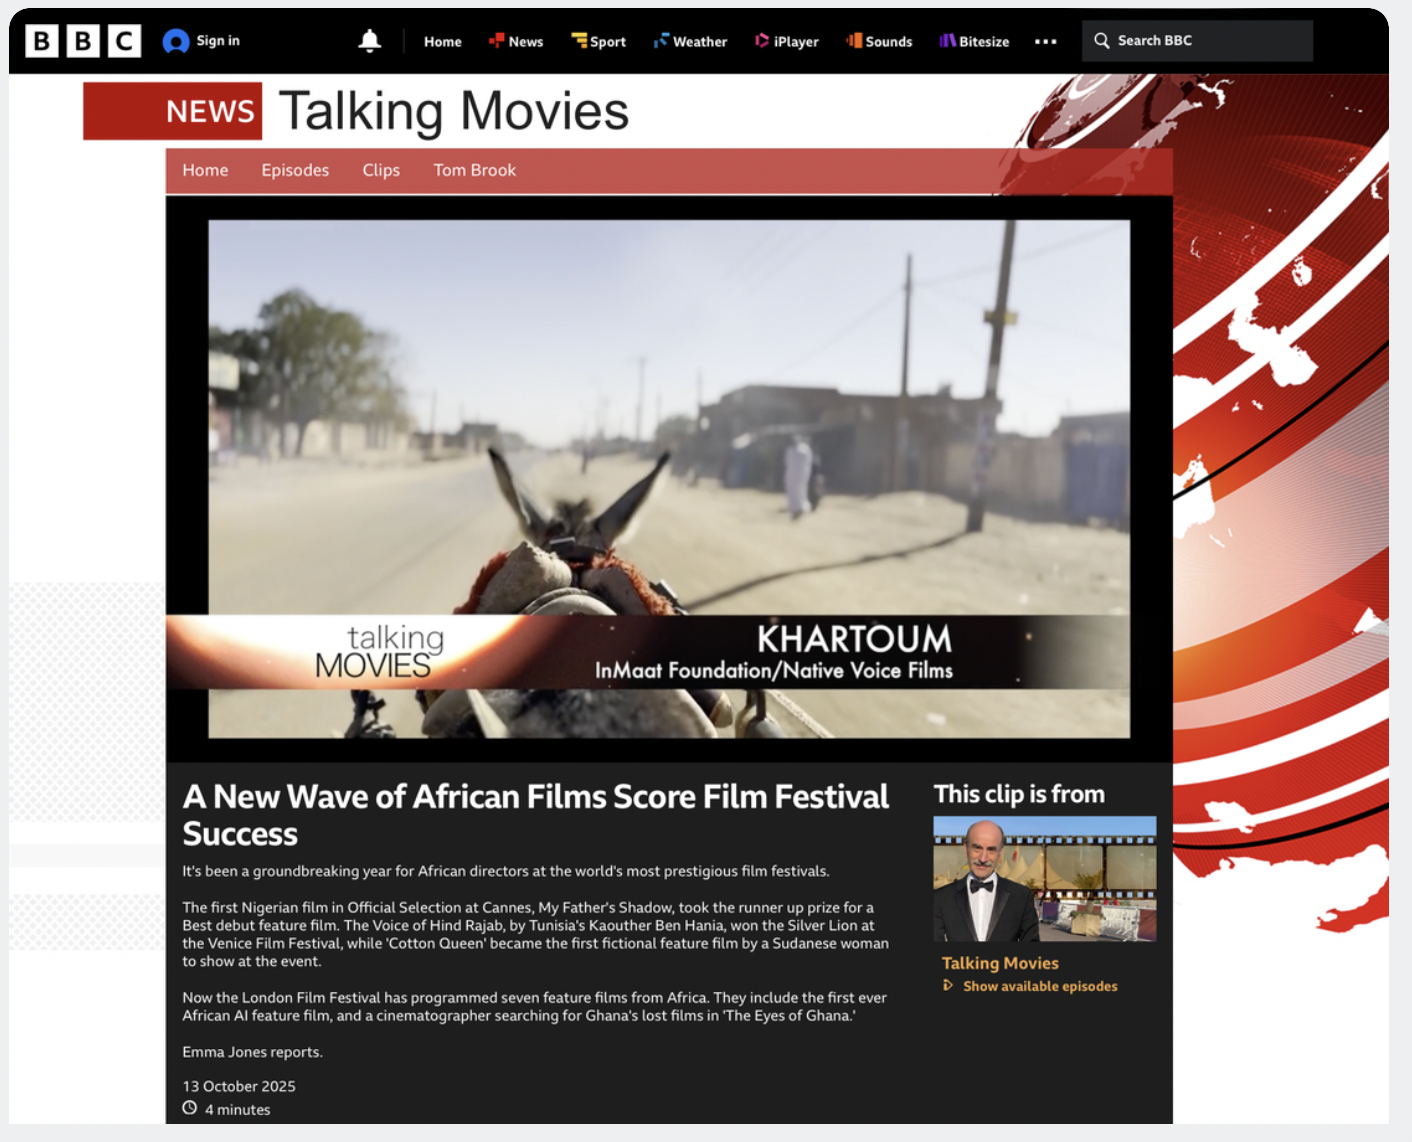Screen dimensions: 1412x1142
Task: Switch to the Episodes tab
Action: coord(295,170)
